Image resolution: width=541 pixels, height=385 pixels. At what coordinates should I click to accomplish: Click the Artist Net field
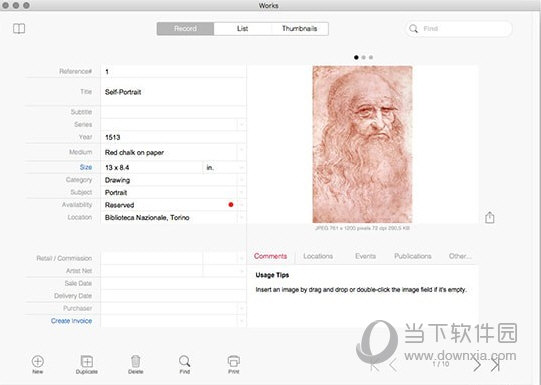[x=151, y=270]
